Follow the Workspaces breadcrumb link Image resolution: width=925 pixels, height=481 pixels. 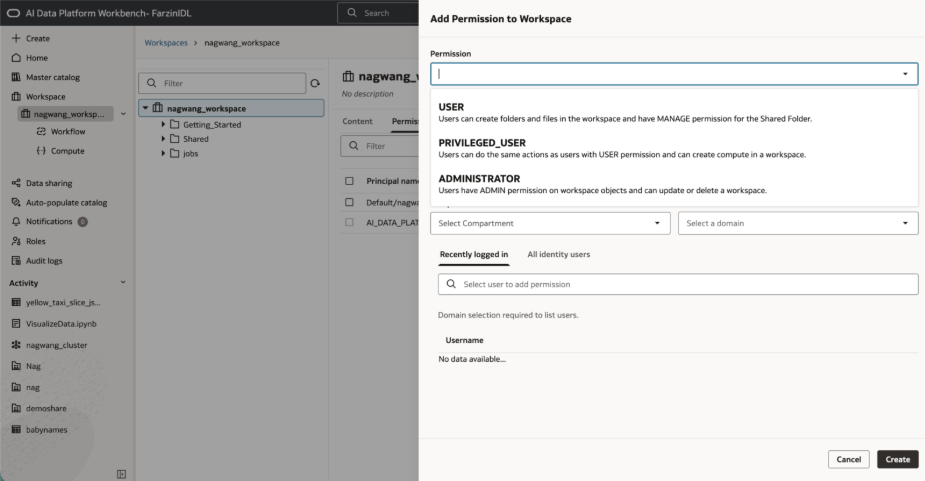click(x=166, y=42)
